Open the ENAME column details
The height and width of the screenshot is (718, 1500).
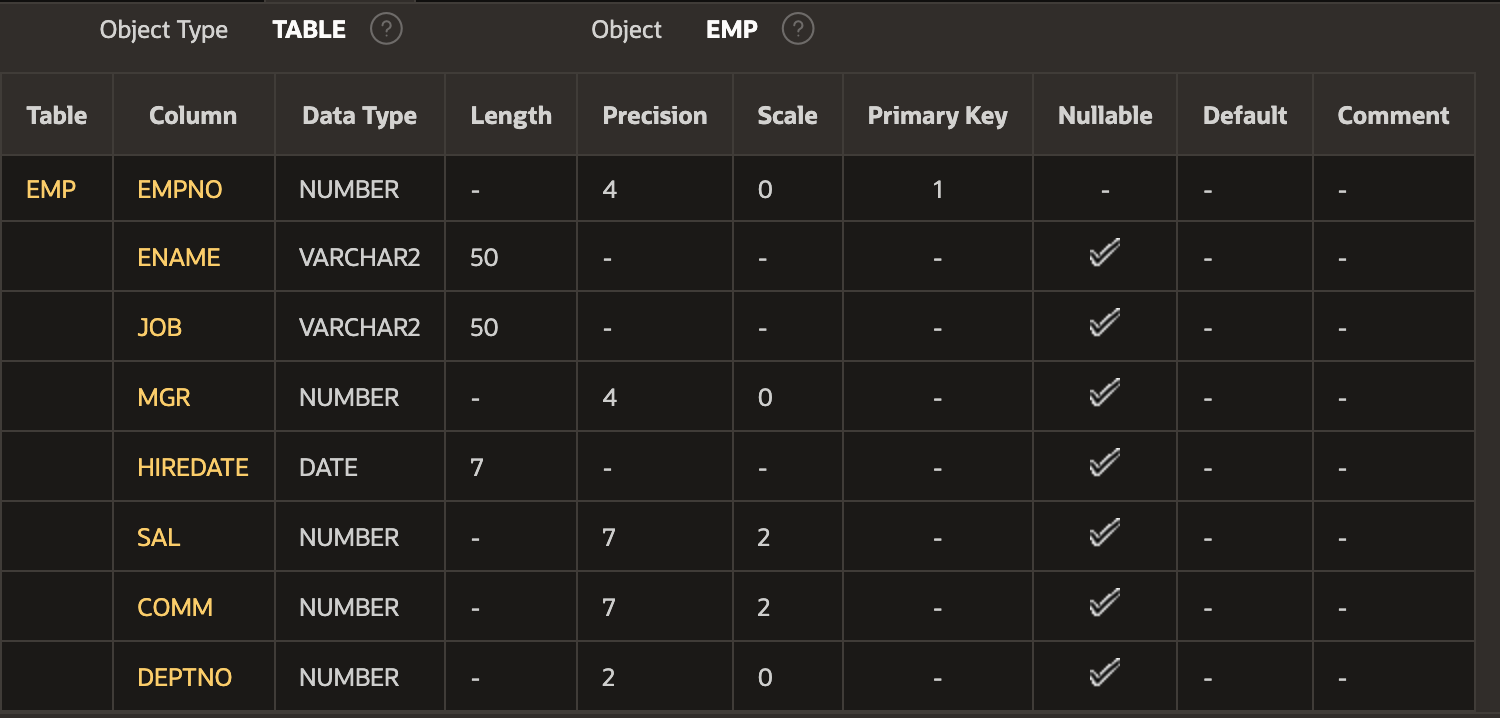click(x=178, y=256)
